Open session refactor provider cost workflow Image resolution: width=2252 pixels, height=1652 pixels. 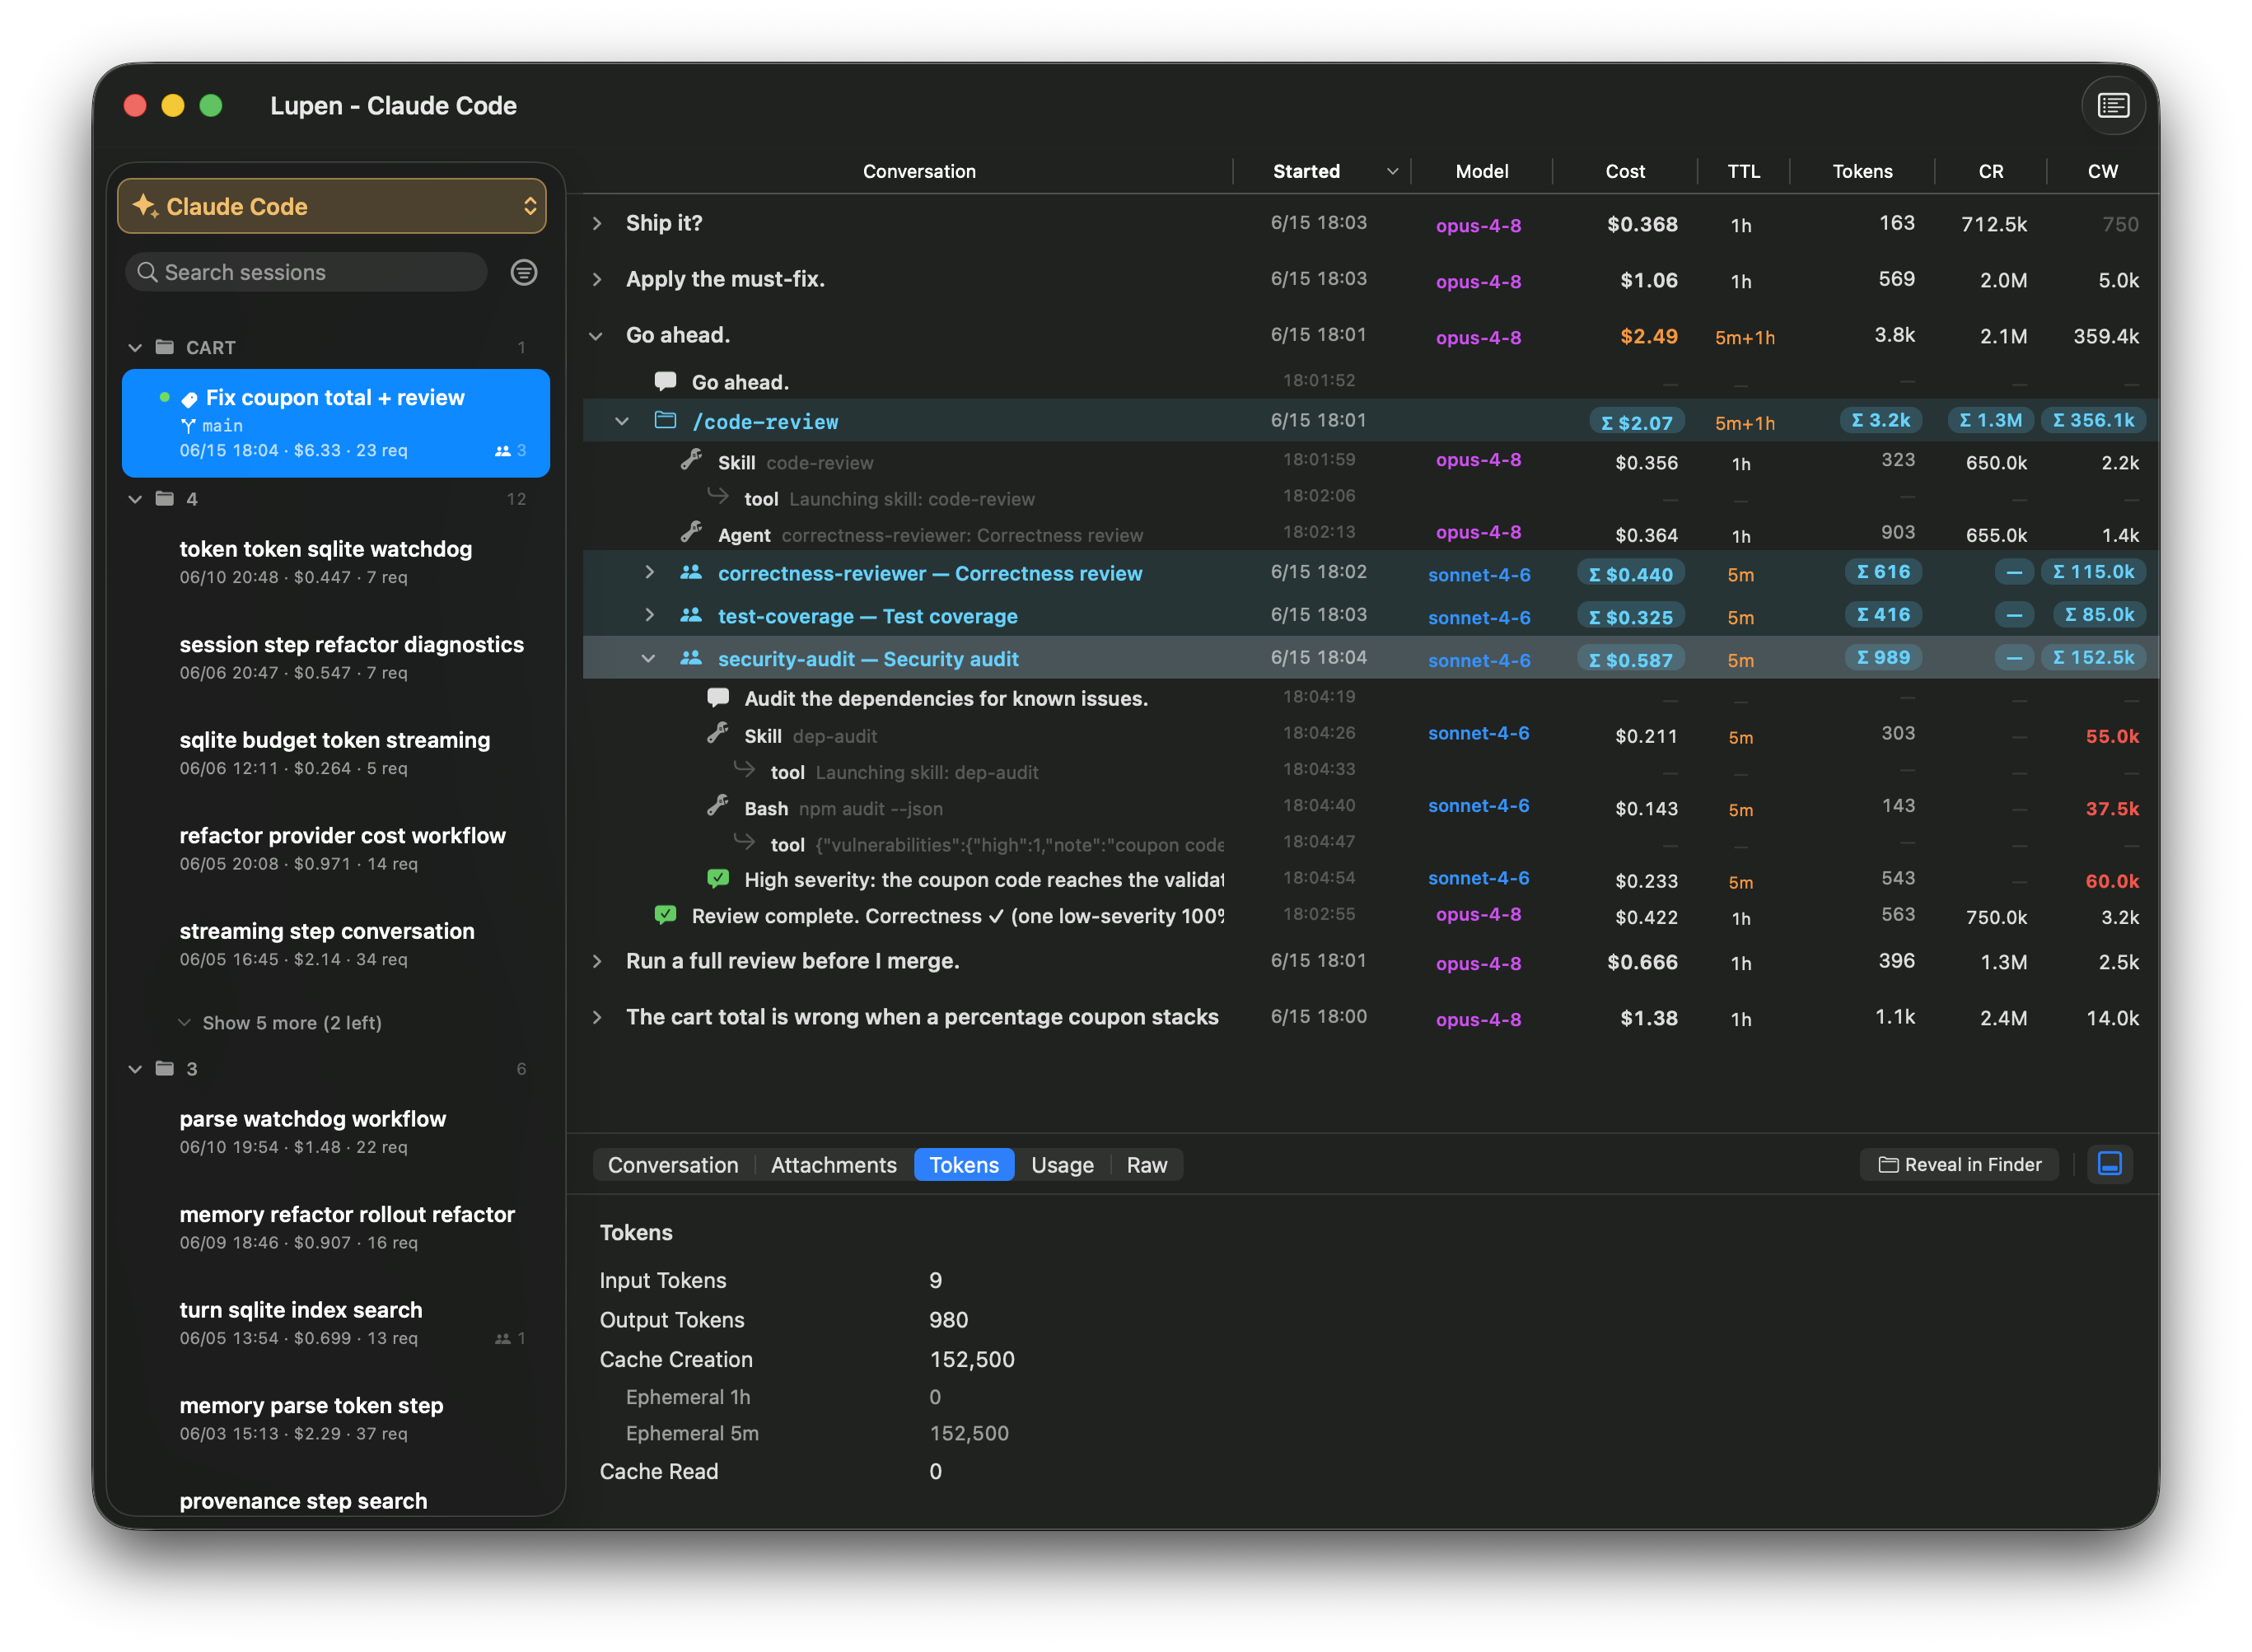click(x=336, y=848)
